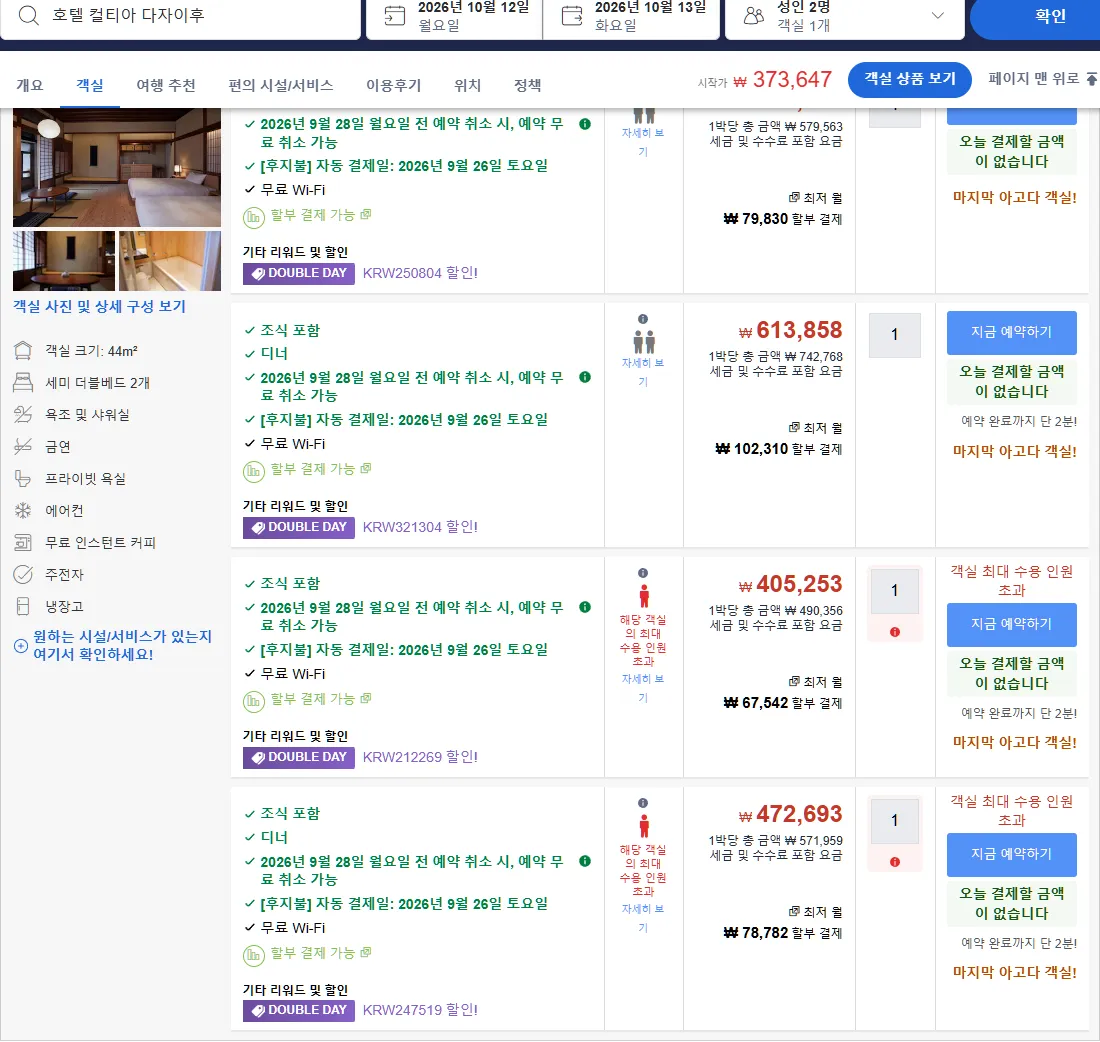Click cancellation info icon in 613,858 offer
1100x1042 pixels.
coord(585,377)
